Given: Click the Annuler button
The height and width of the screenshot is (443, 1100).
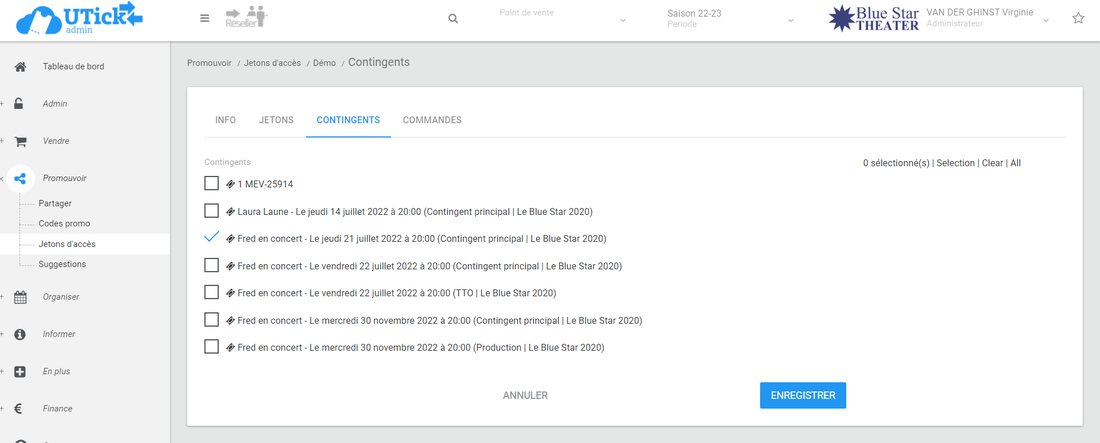Looking at the screenshot, I should click(x=525, y=395).
